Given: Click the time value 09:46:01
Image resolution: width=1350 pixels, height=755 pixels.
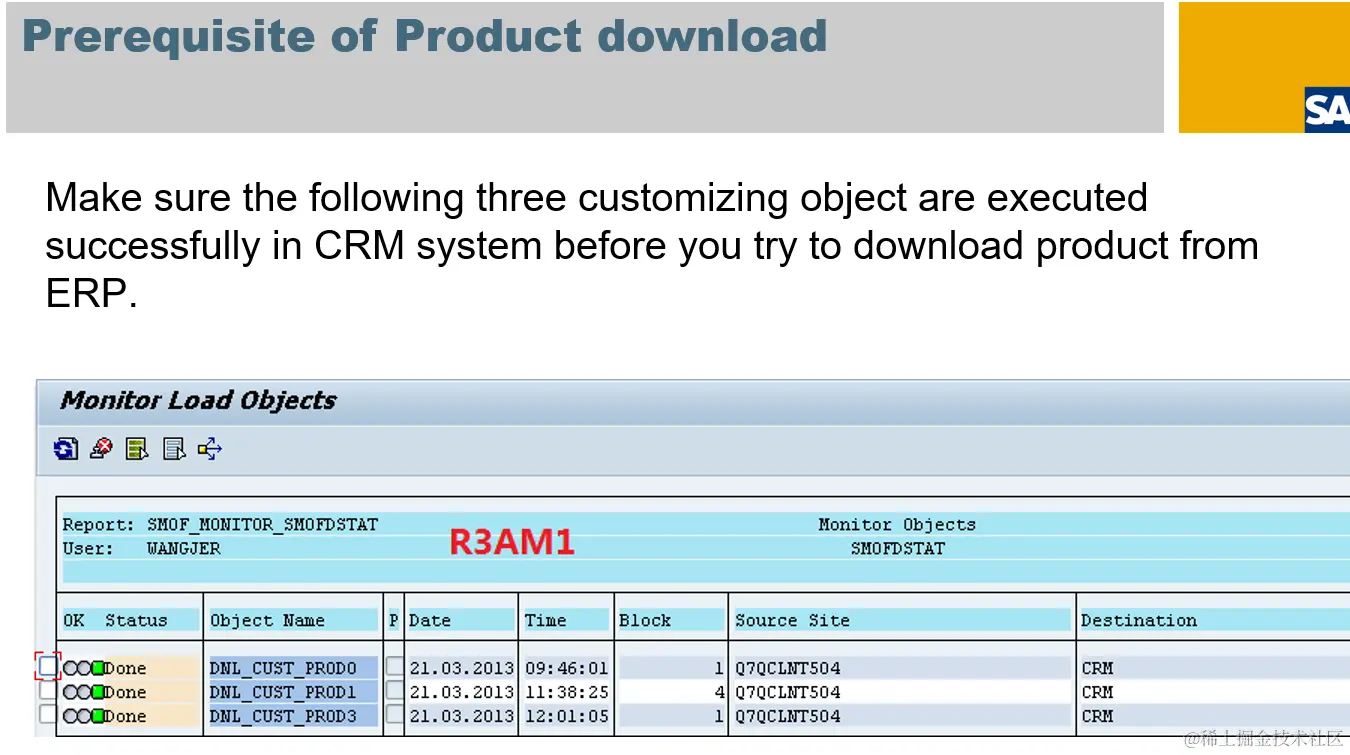Looking at the screenshot, I should point(566,668).
